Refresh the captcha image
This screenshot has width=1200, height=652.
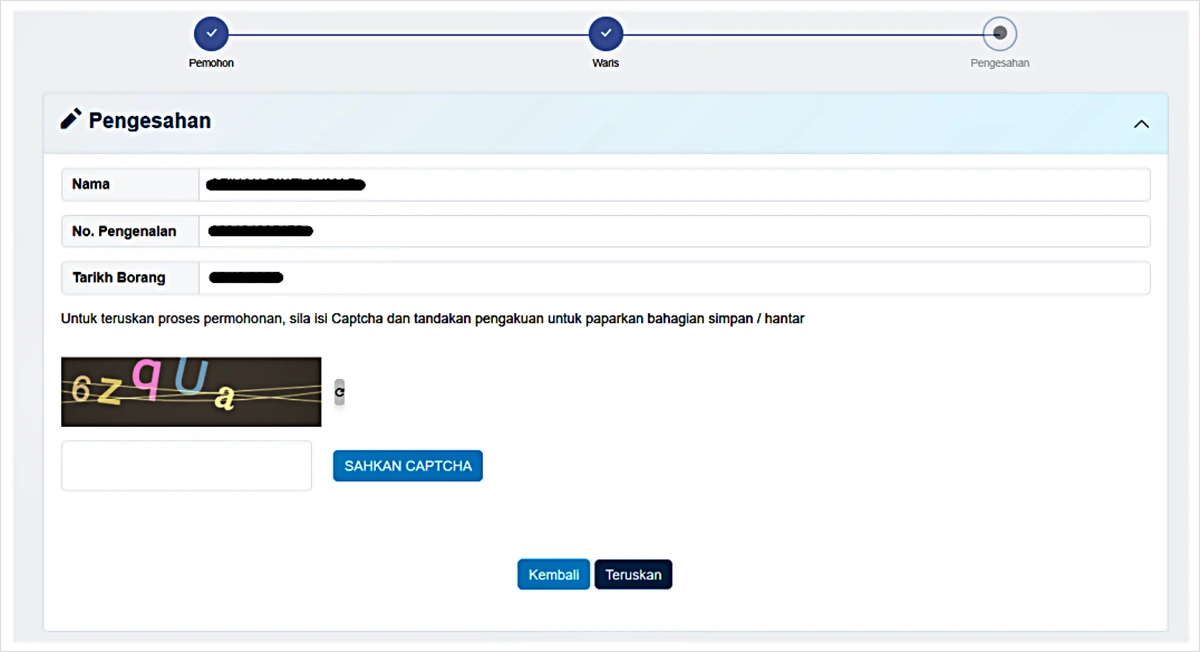tap(339, 393)
